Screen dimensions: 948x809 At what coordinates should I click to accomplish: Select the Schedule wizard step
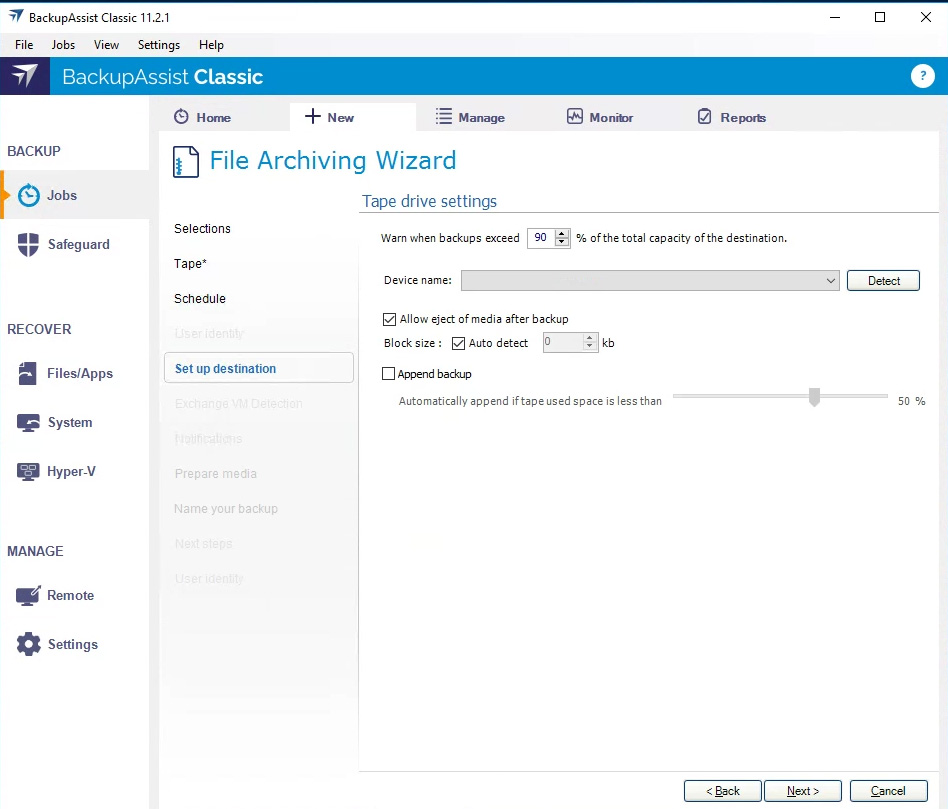pyautogui.click(x=200, y=299)
